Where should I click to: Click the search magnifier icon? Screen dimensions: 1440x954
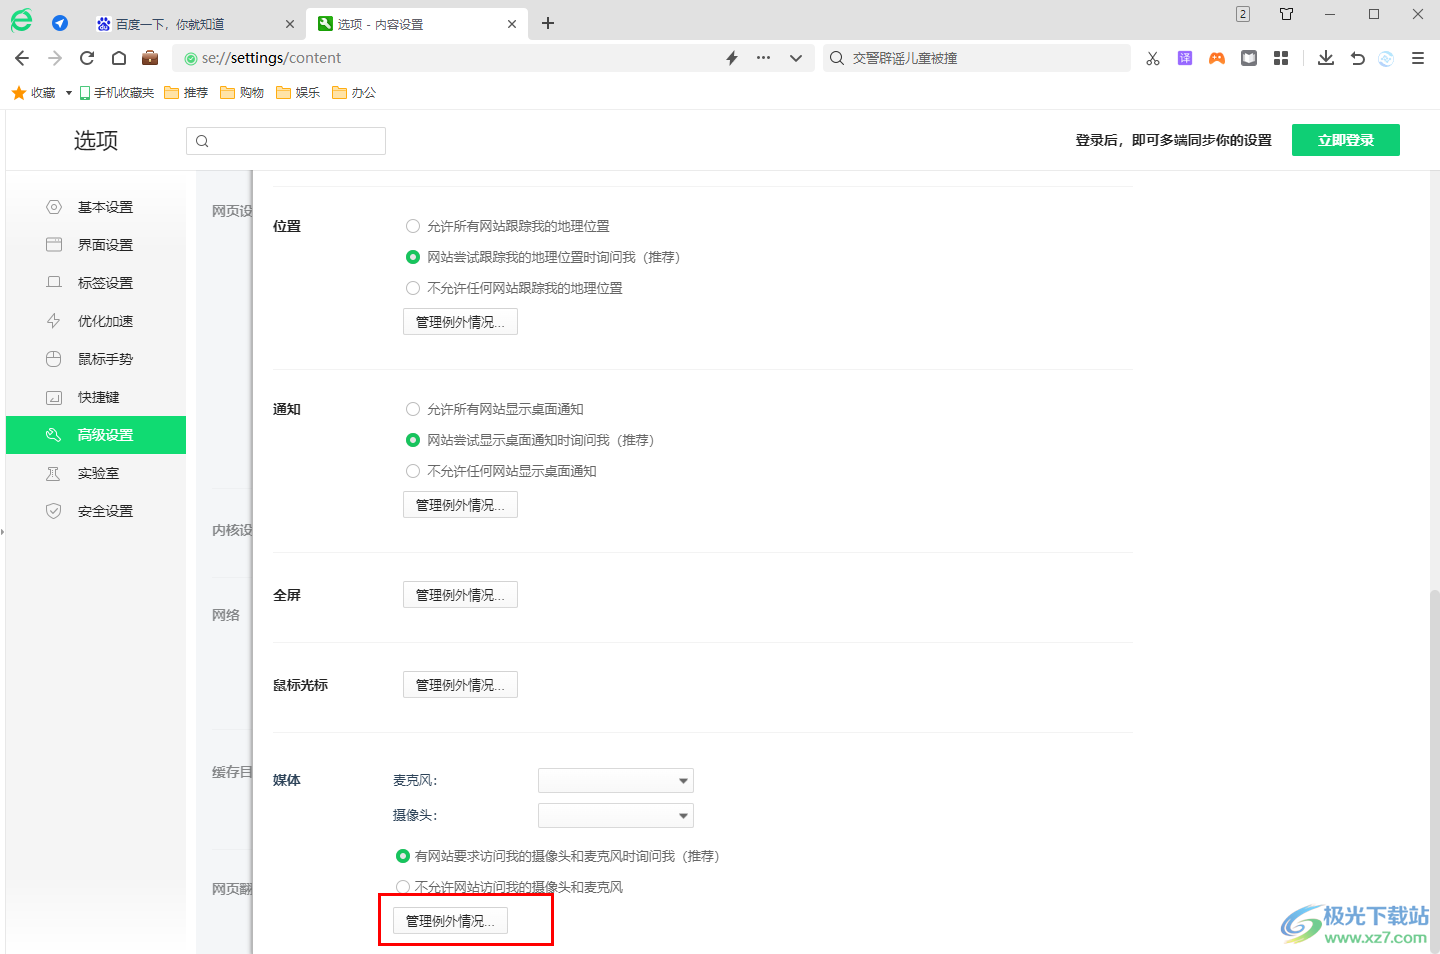(x=837, y=58)
